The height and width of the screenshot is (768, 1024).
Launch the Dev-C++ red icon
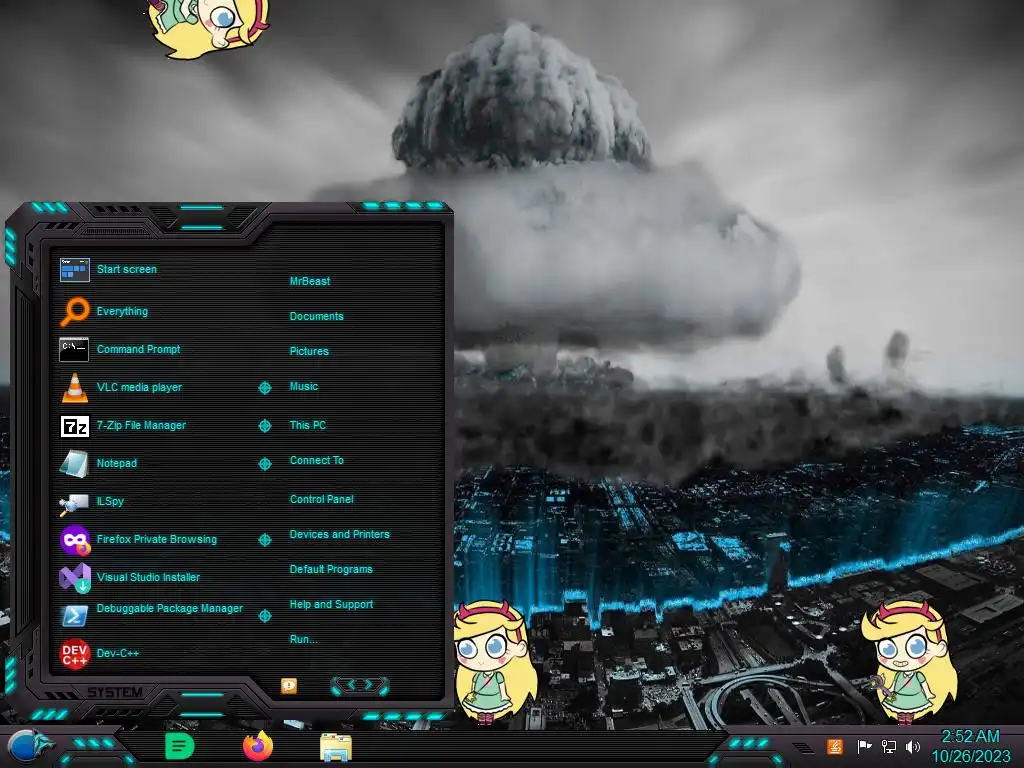click(x=74, y=654)
